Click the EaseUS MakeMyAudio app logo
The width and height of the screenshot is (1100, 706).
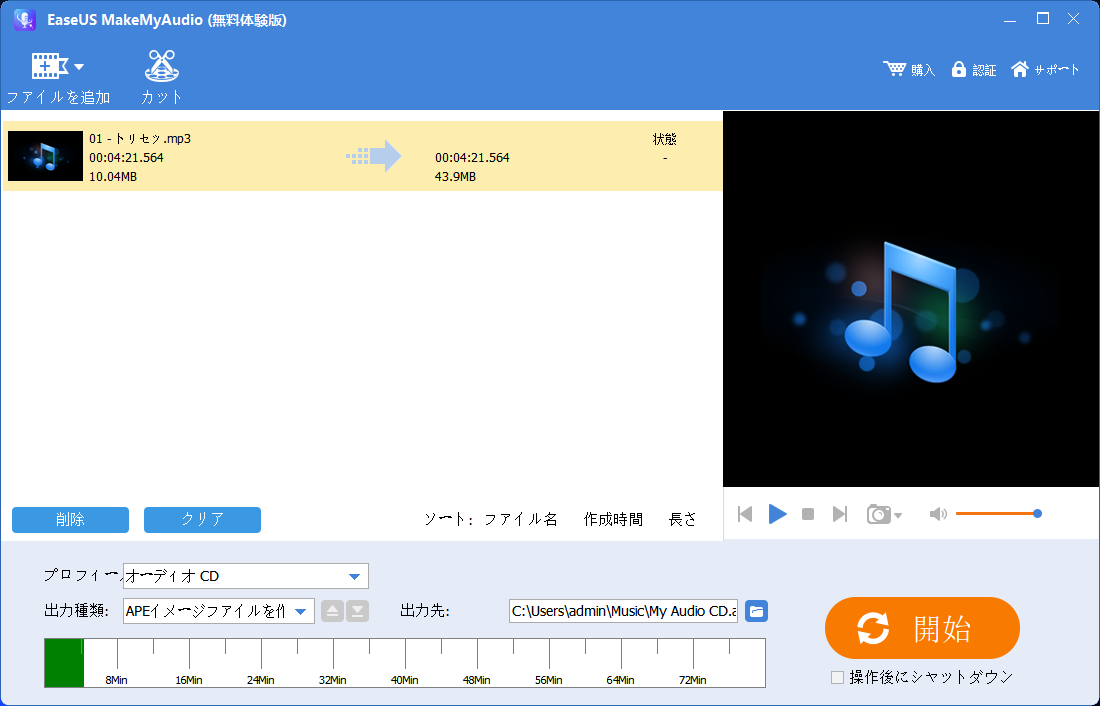coord(25,20)
